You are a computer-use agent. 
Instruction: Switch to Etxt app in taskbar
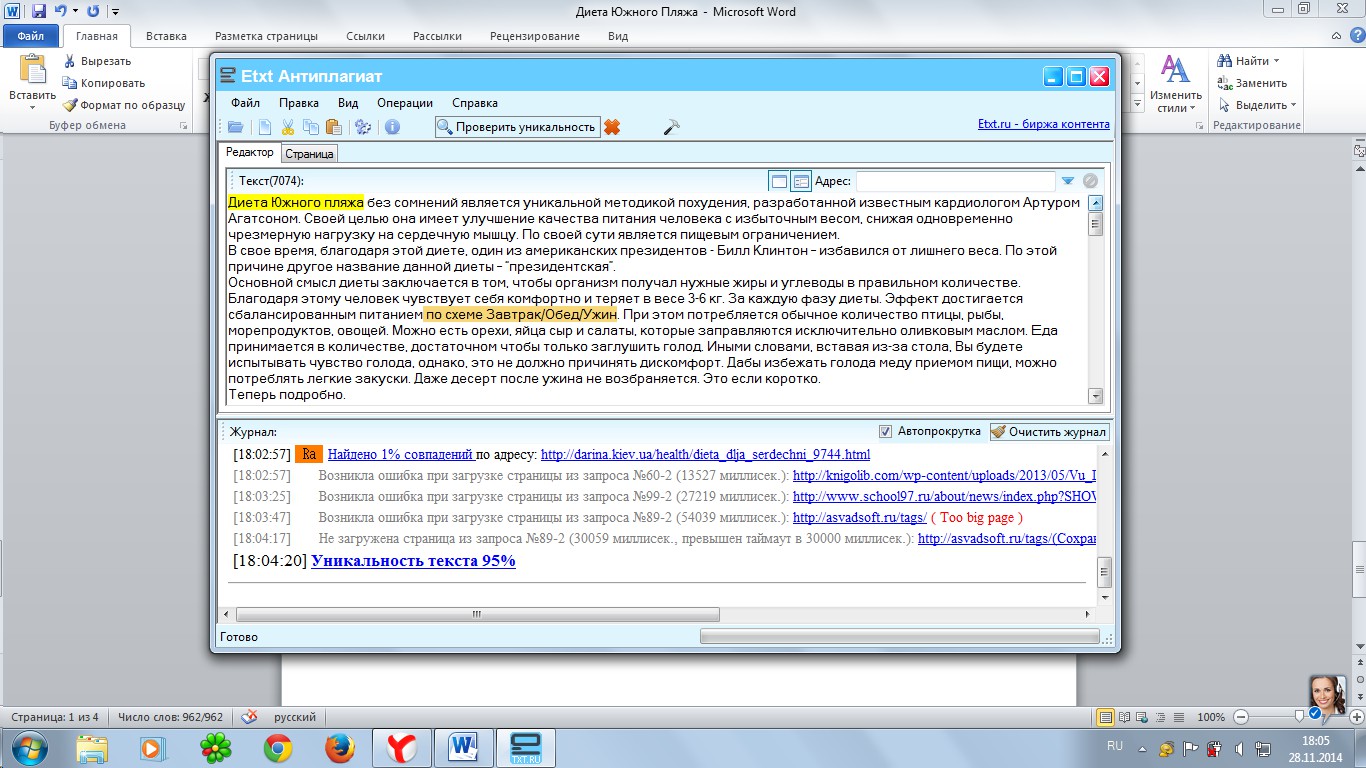pos(525,748)
